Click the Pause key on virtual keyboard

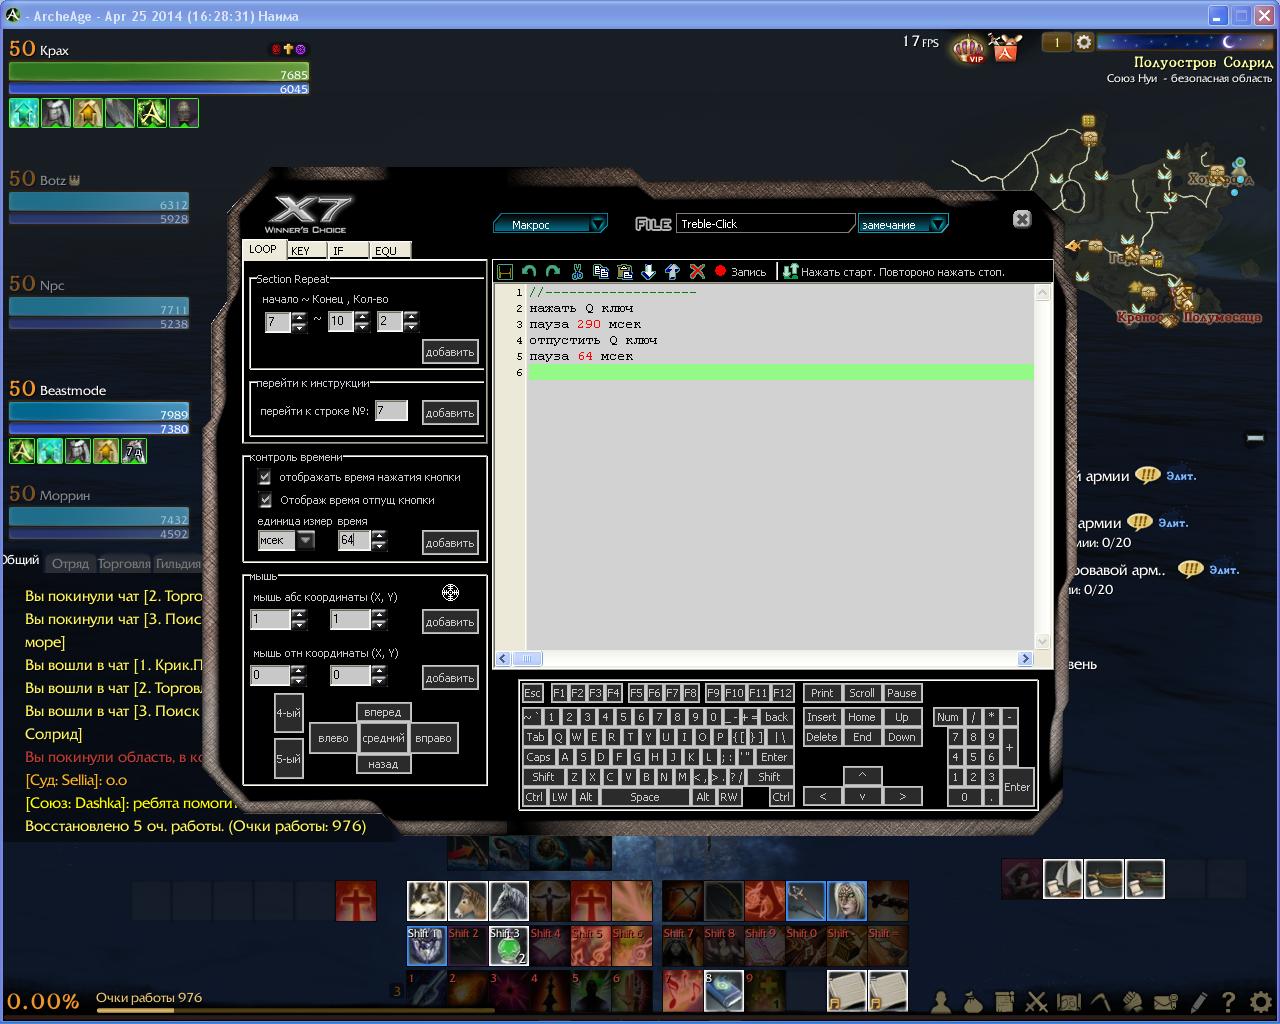pos(902,693)
